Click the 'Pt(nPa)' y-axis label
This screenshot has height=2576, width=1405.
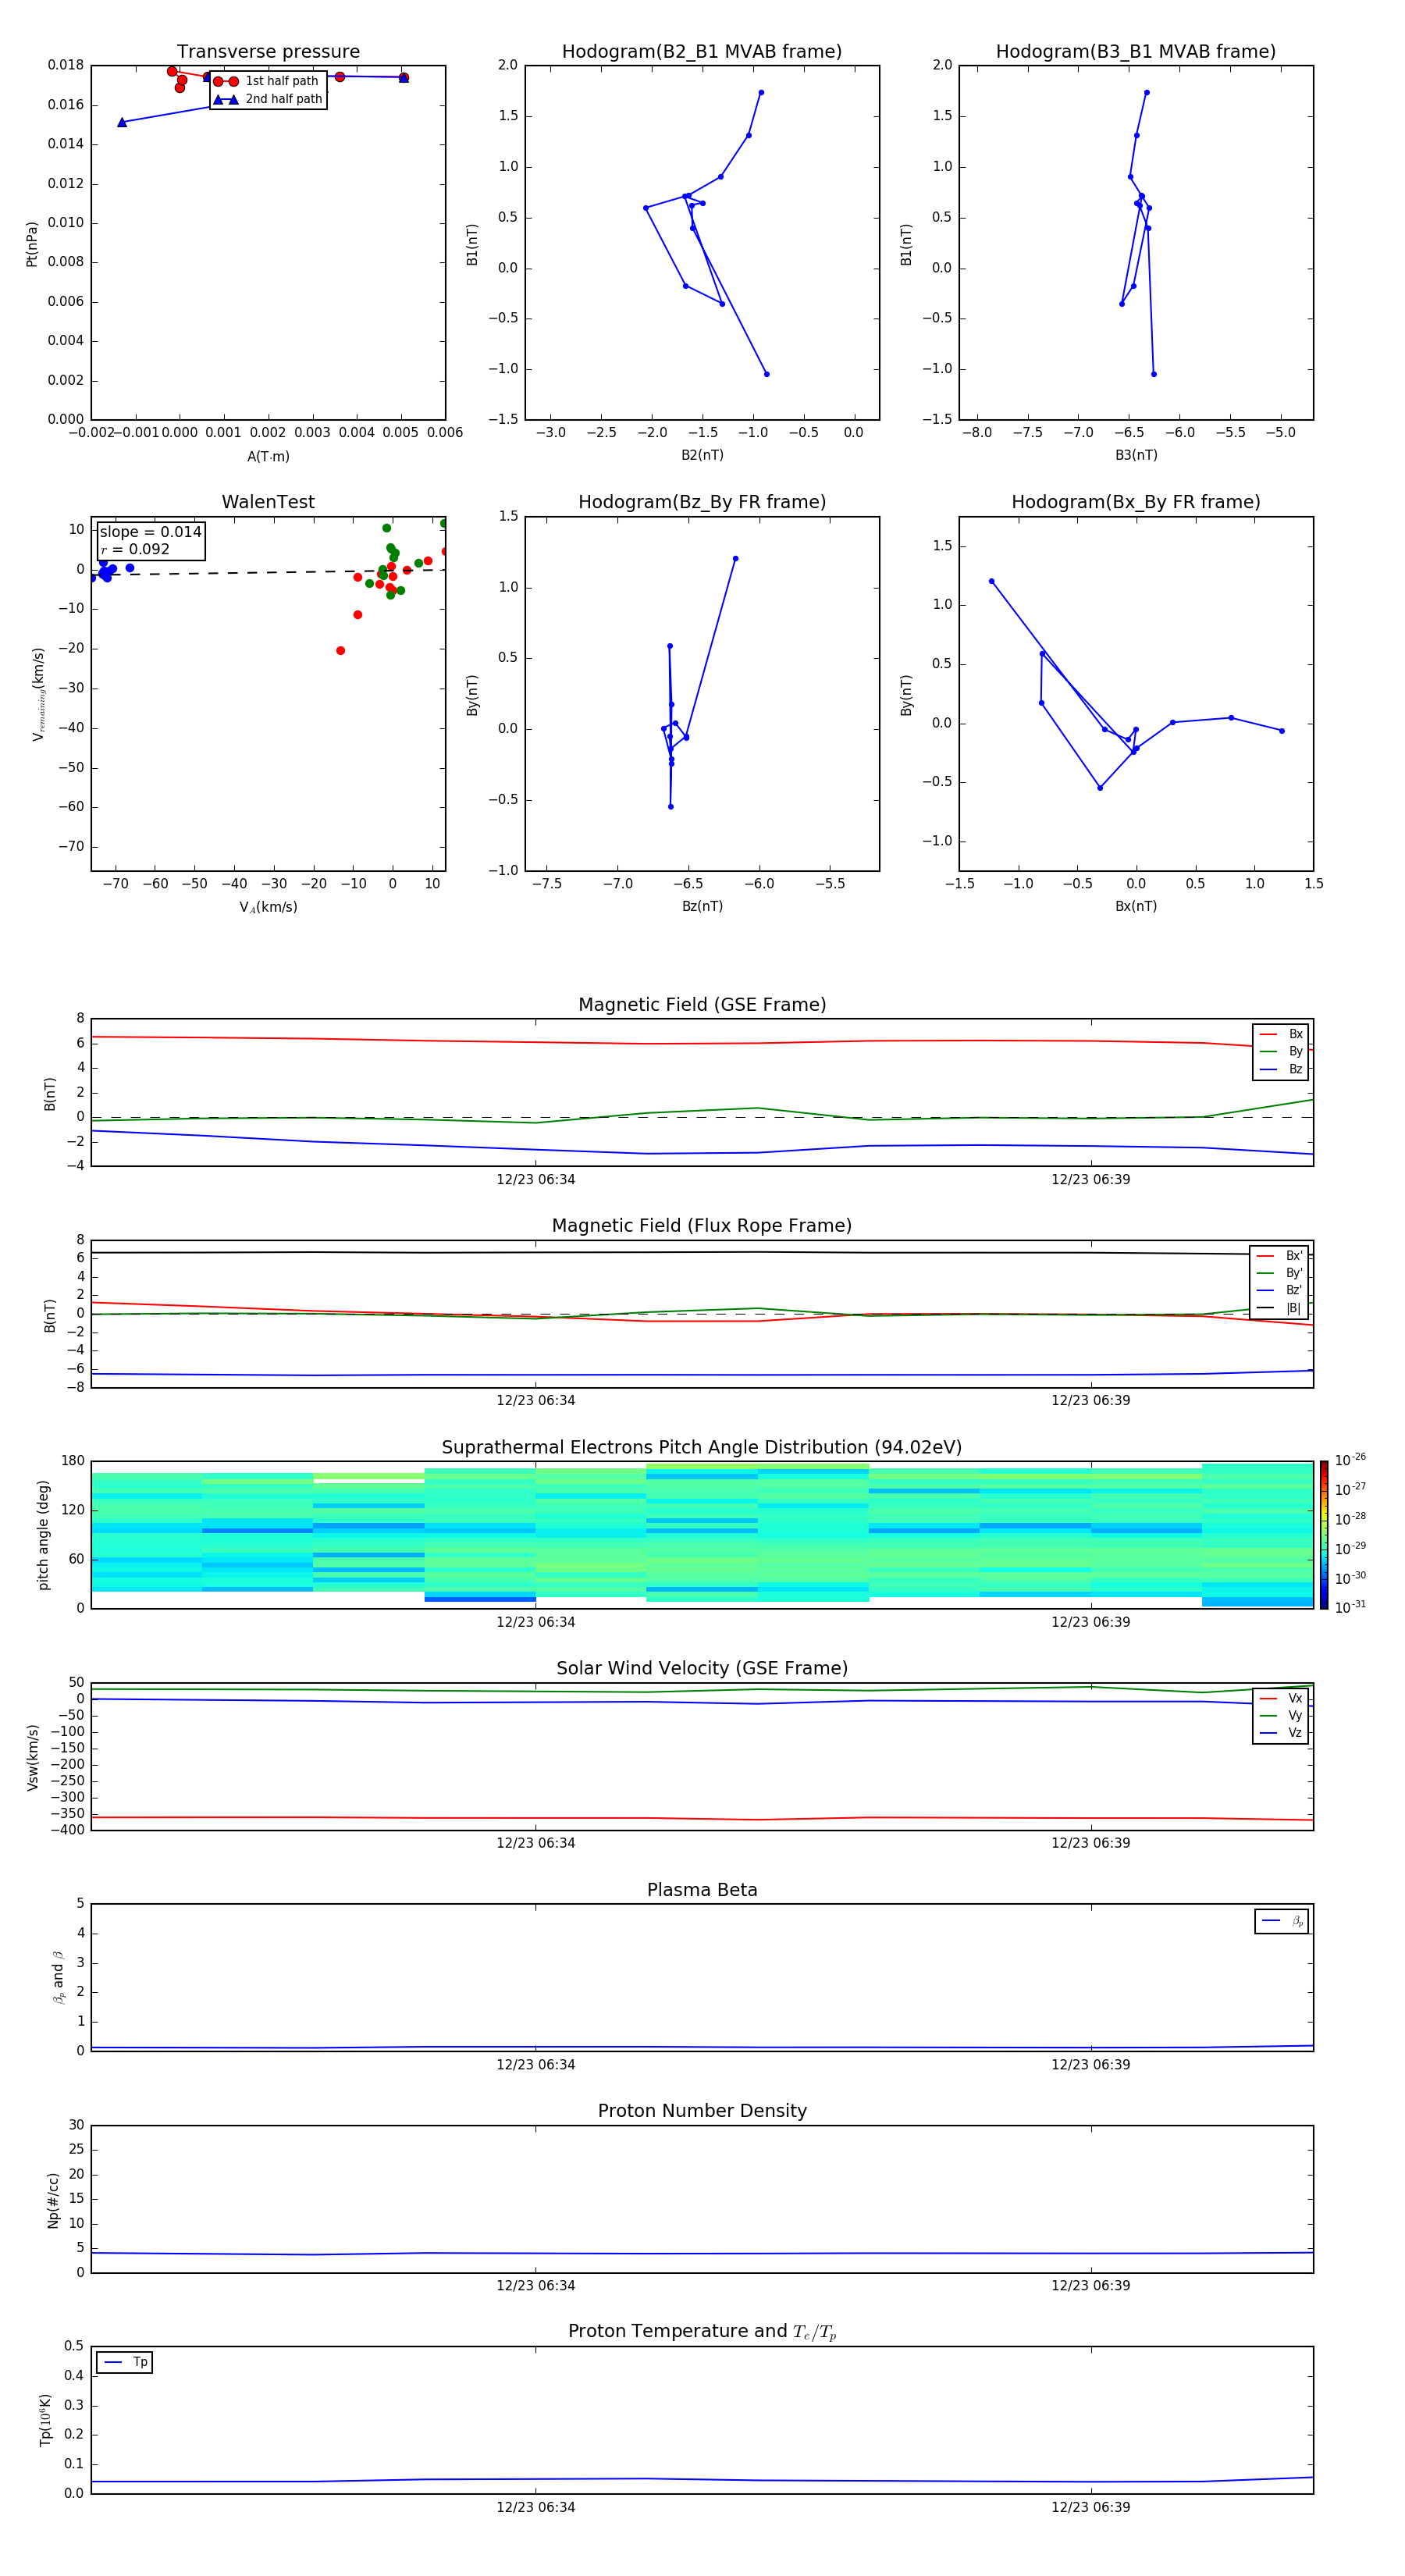tap(32, 244)
